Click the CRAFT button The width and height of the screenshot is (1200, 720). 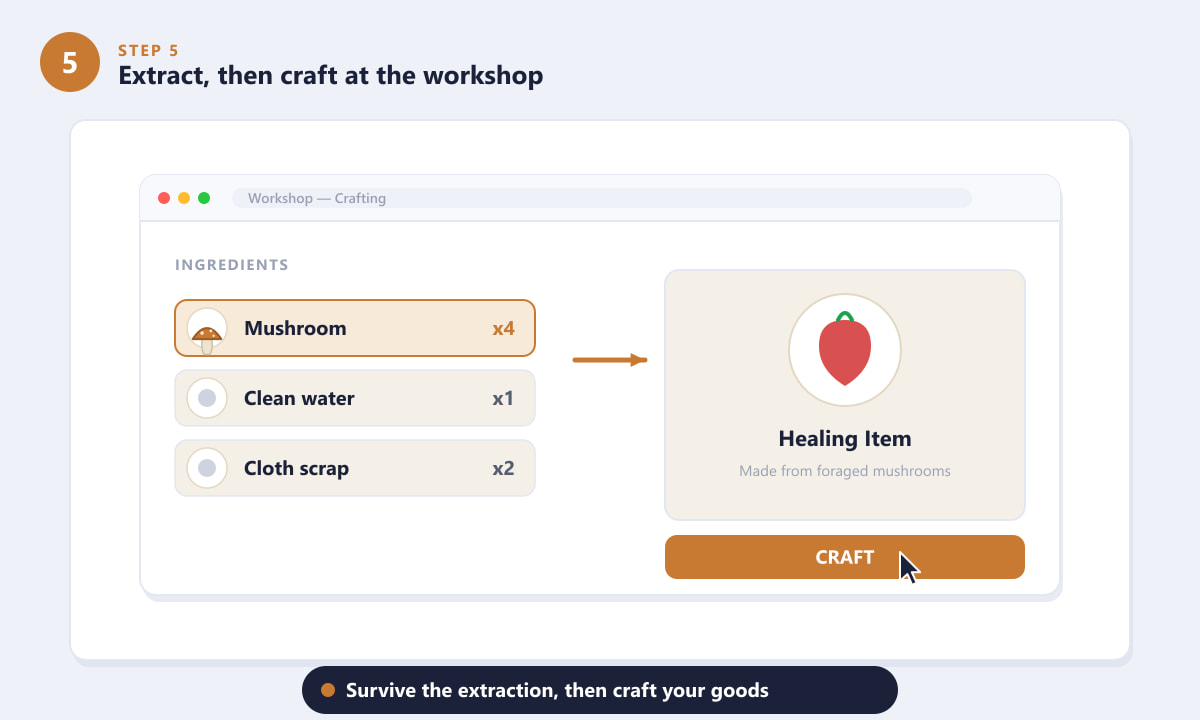(x=845, y=557)
